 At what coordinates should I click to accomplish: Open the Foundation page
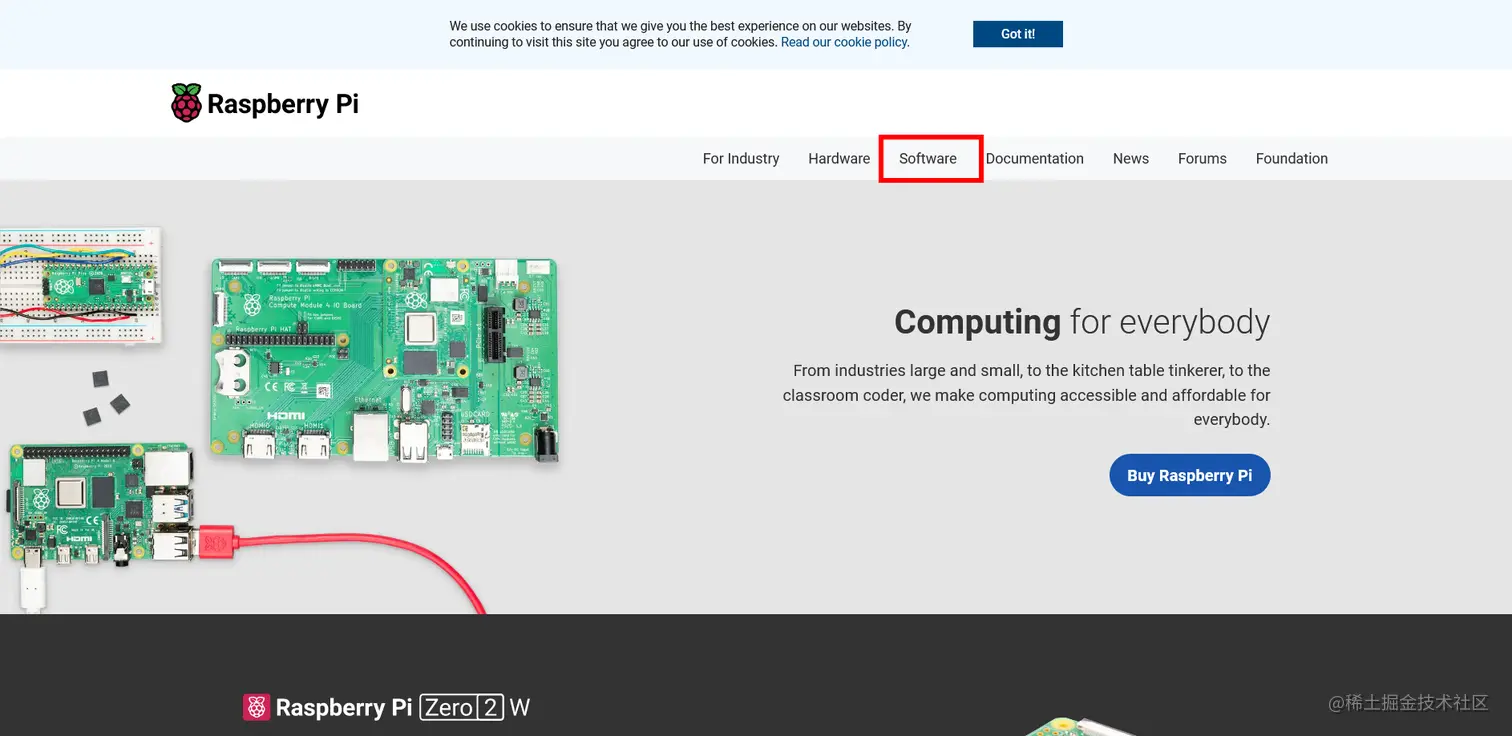click(1292, 158)
